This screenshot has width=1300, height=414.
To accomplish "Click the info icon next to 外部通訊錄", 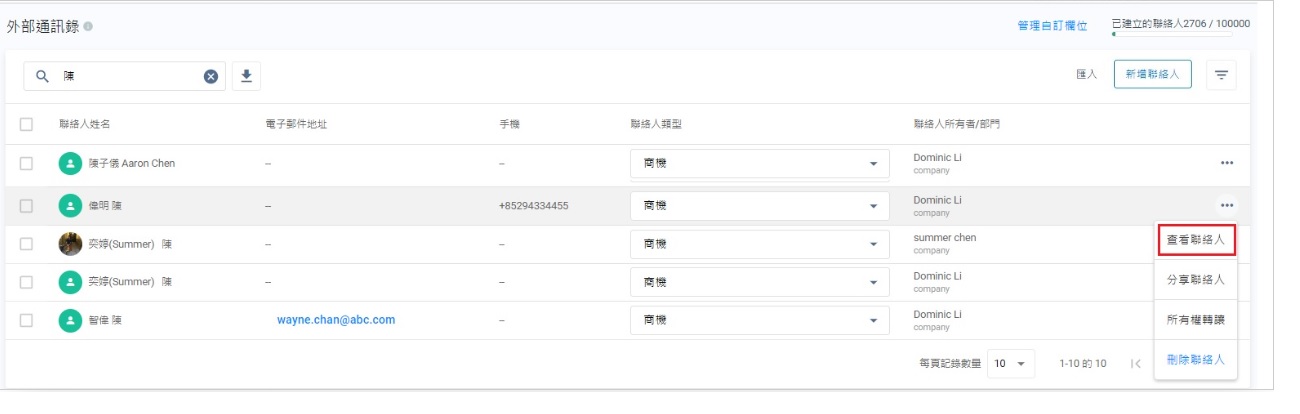I will coord(89,26).
